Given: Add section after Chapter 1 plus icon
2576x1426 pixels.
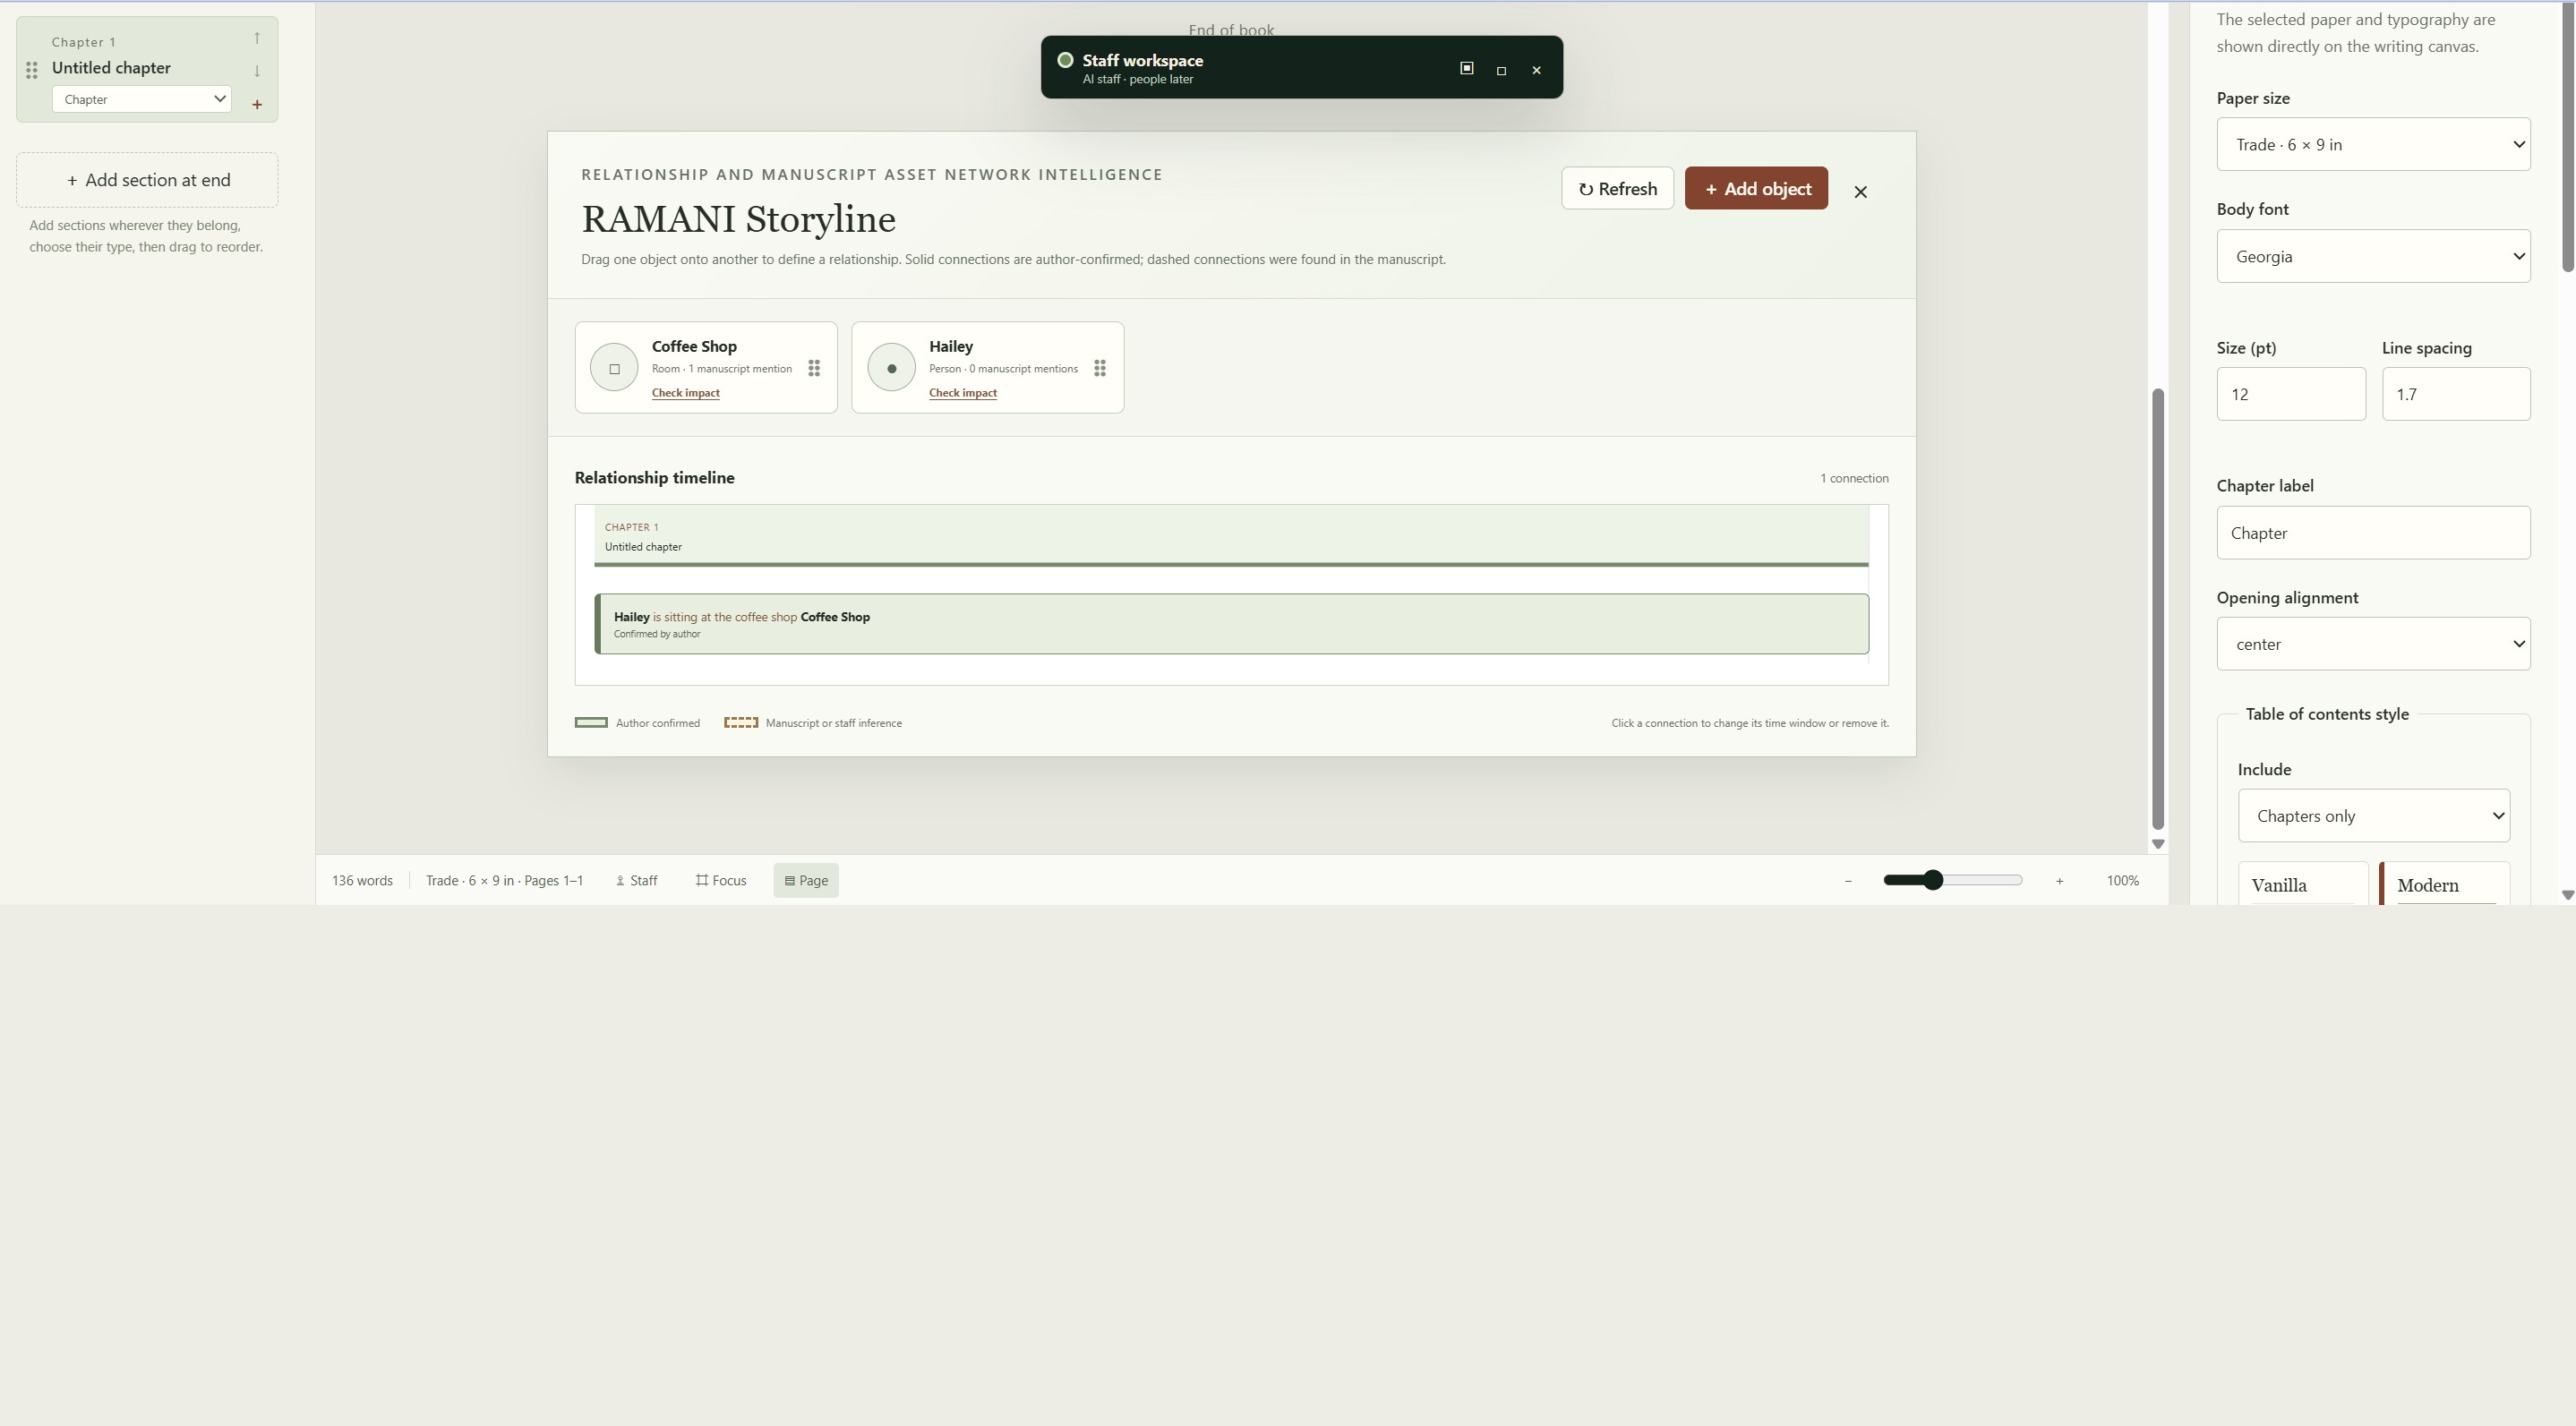Looking at the screenshot, I should (257, 104).
